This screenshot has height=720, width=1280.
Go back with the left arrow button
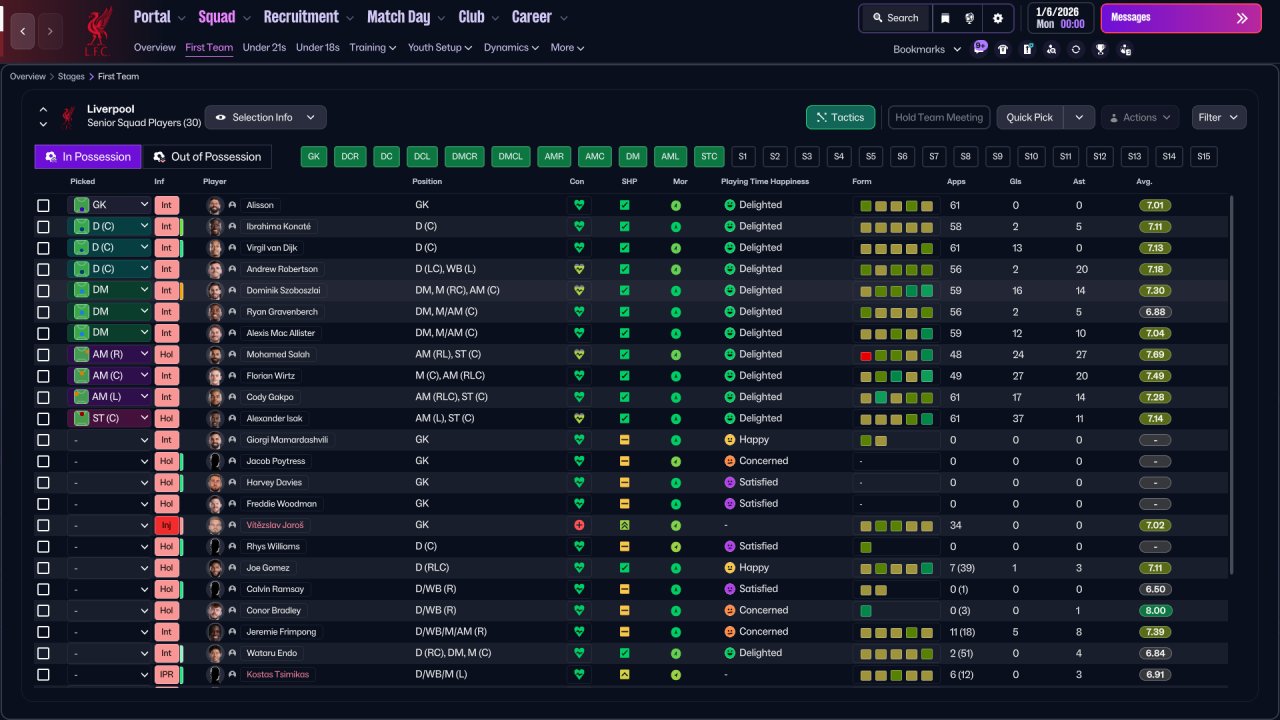(23, 32)
